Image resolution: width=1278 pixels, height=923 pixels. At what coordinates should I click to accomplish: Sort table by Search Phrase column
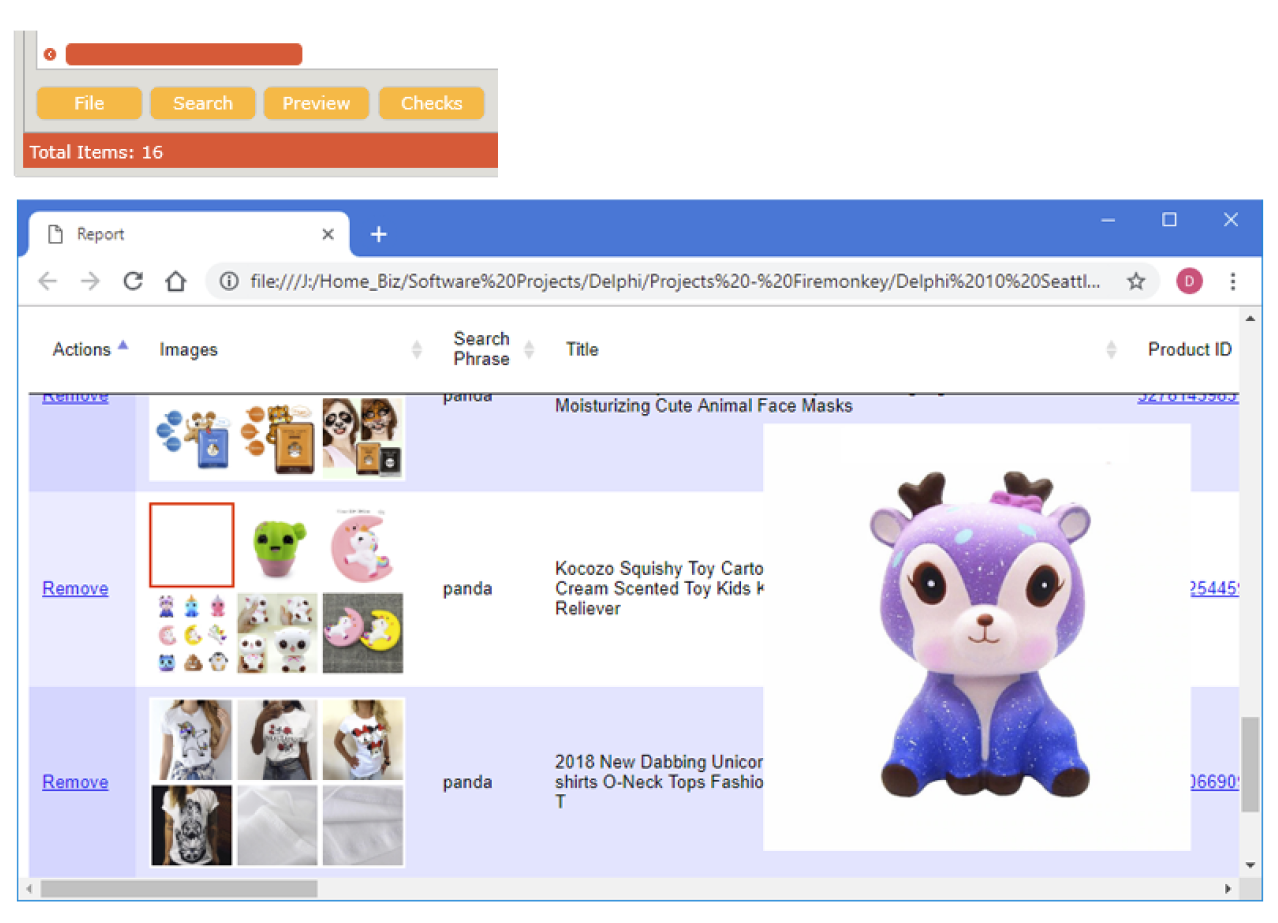(x=529, y=349)
